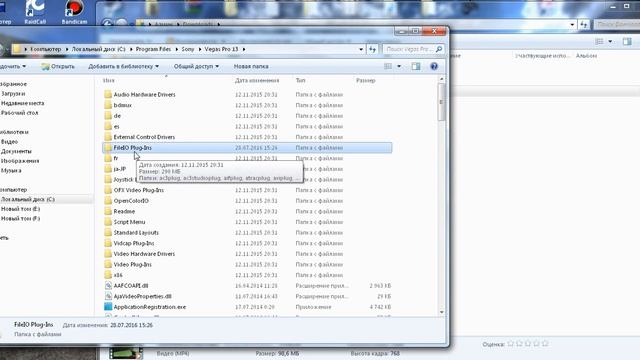Go to Sony in the breadcrumb
The height and width of the screenshot is (360, 640).
tap(188, 49)
